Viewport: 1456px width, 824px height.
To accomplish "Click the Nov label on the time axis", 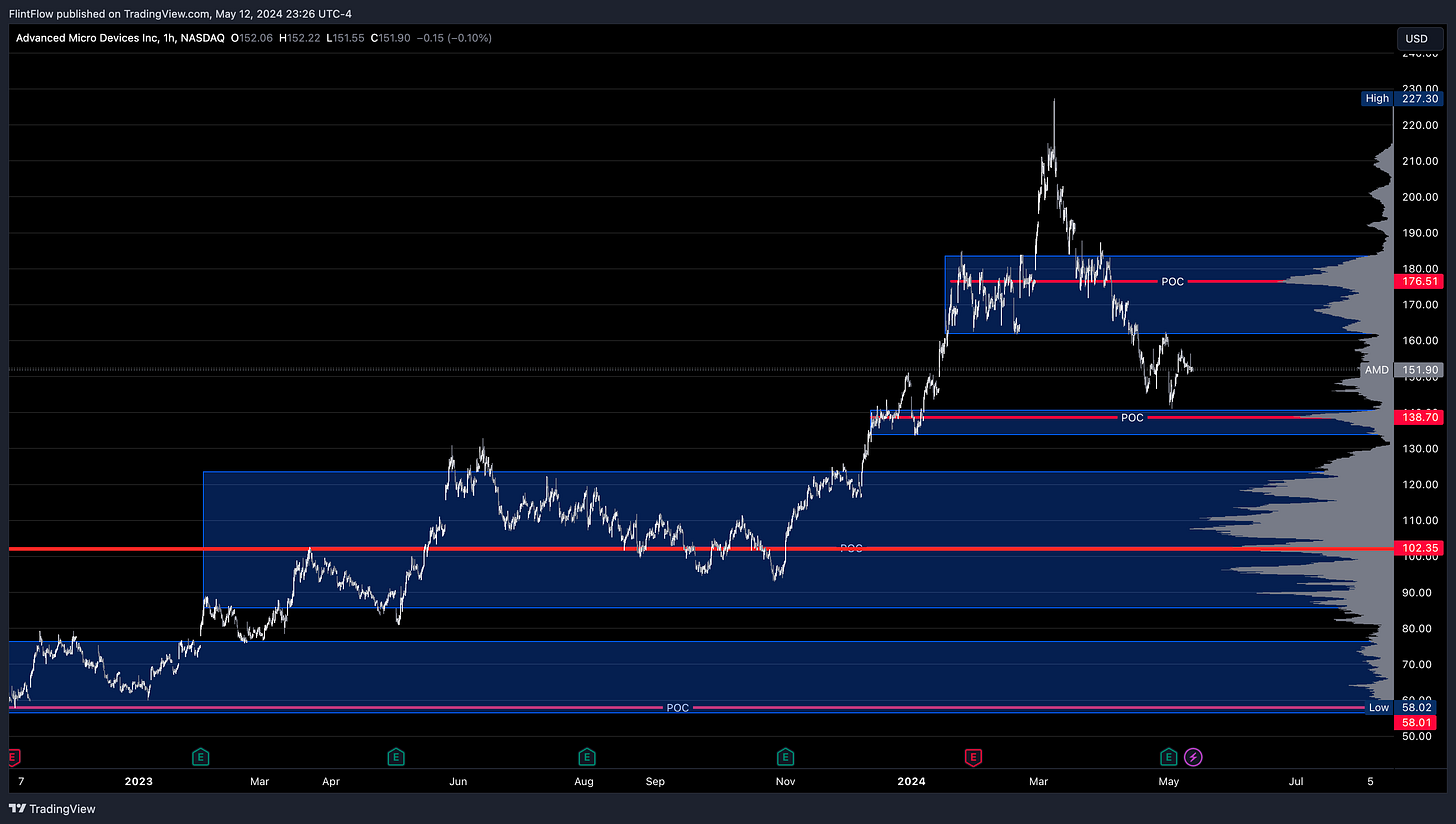I will 785,781.
